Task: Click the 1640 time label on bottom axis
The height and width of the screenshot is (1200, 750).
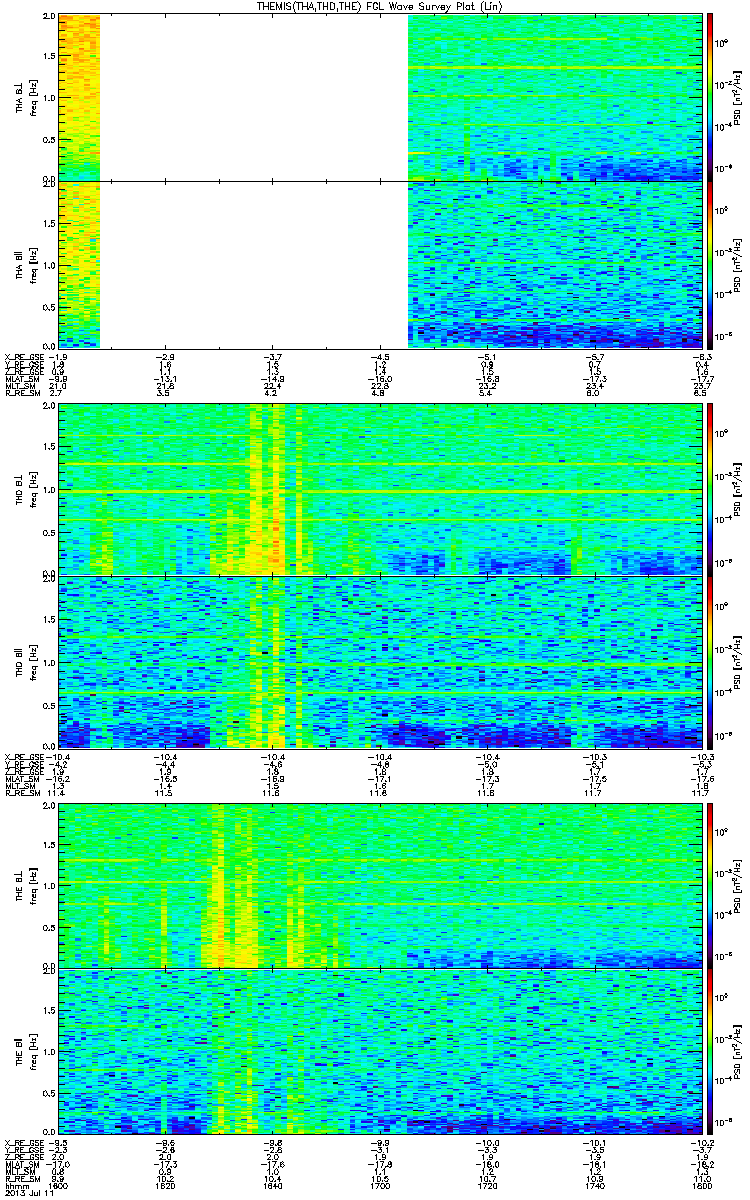Action: (273, 1187)
